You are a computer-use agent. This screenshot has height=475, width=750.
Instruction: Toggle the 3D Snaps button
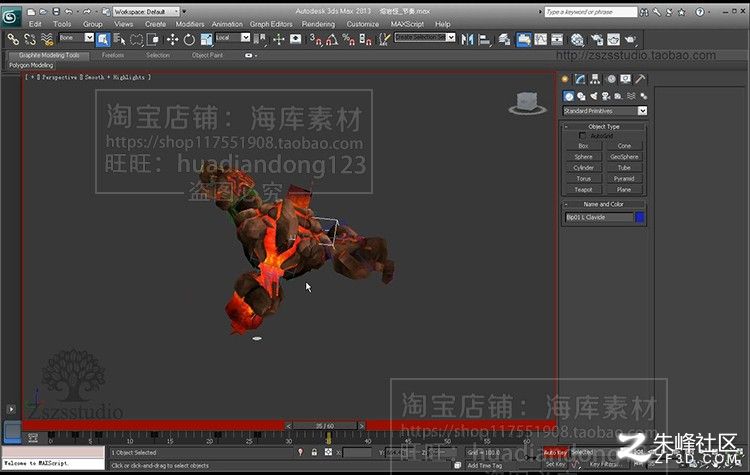pos(315,39)
